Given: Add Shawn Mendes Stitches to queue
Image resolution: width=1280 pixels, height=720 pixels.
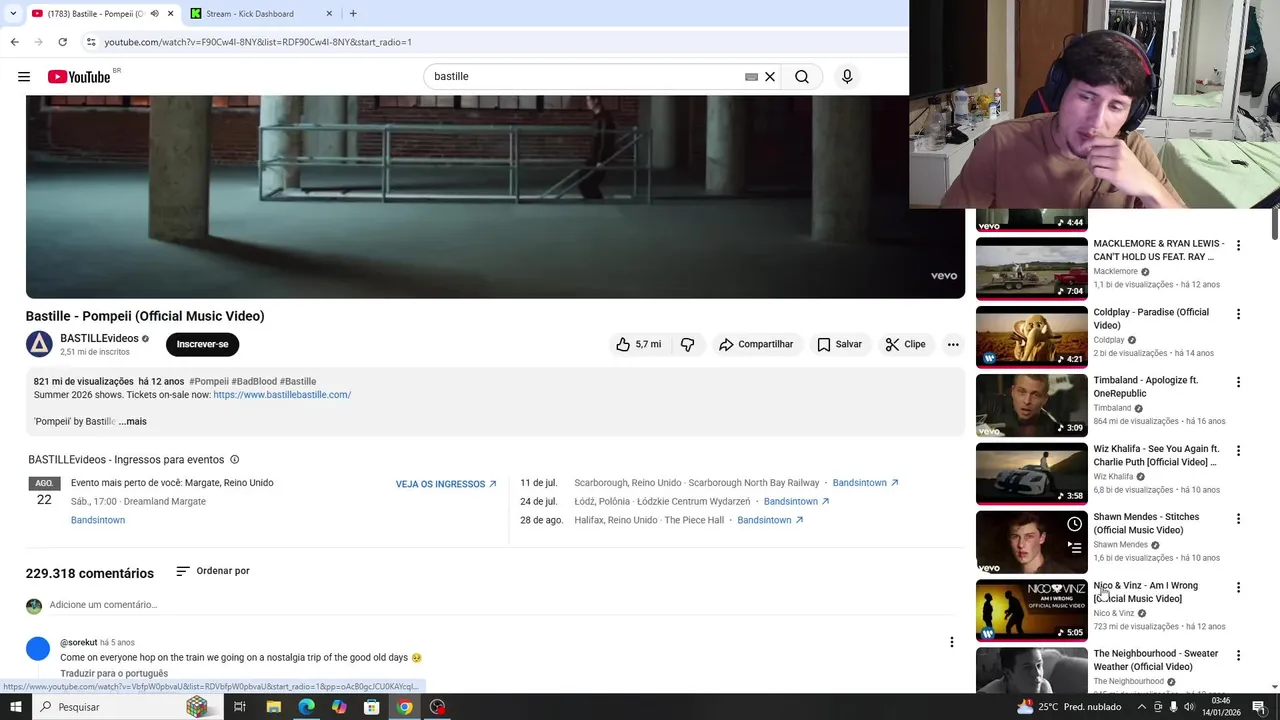Looking at the screenshot, I should coord(1074,547).
